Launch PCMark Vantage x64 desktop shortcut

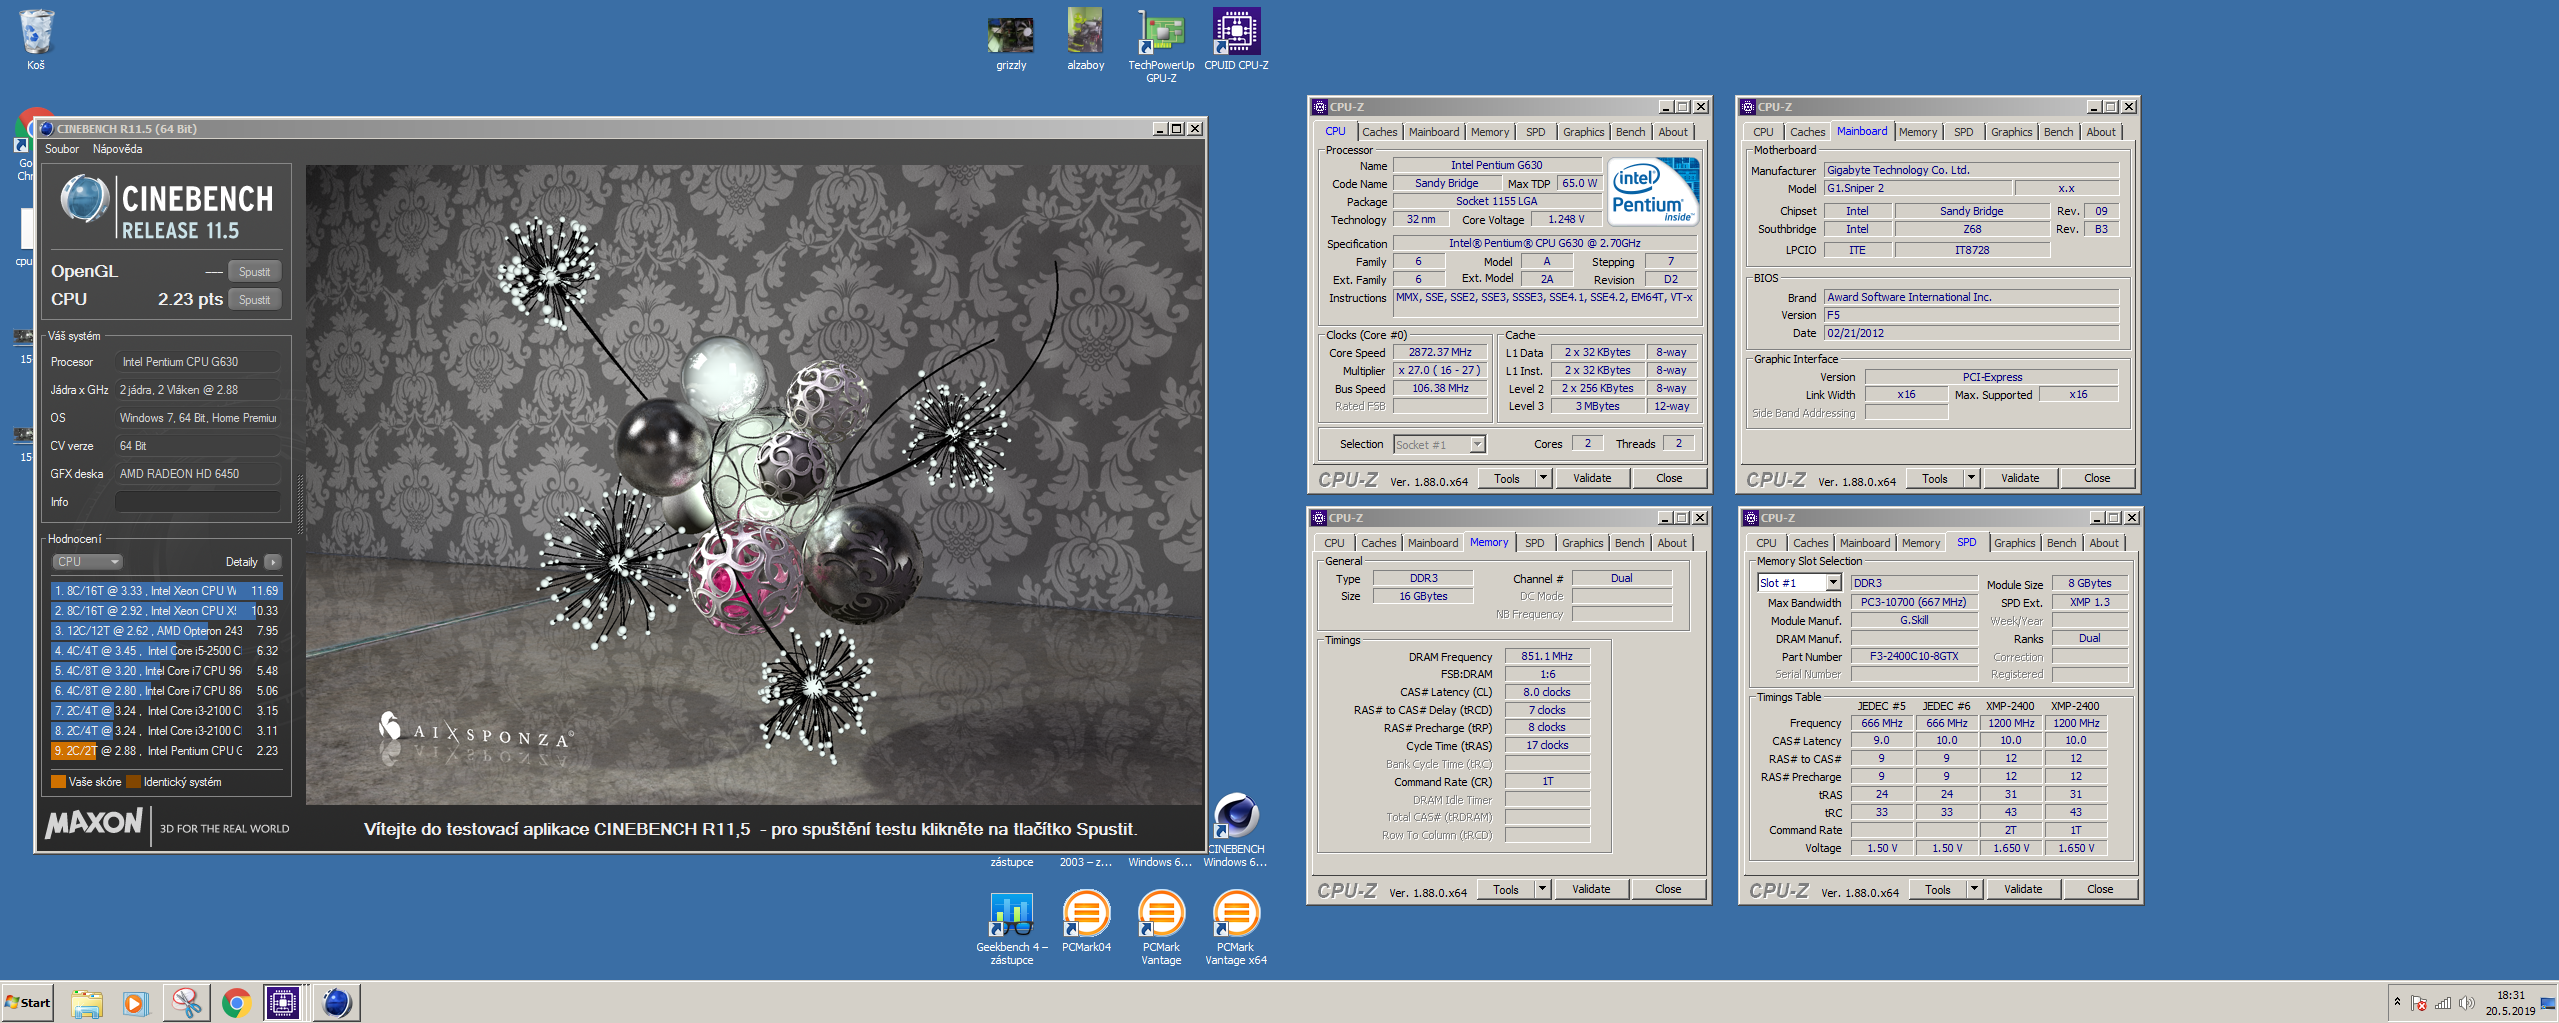click(1236, 927)
